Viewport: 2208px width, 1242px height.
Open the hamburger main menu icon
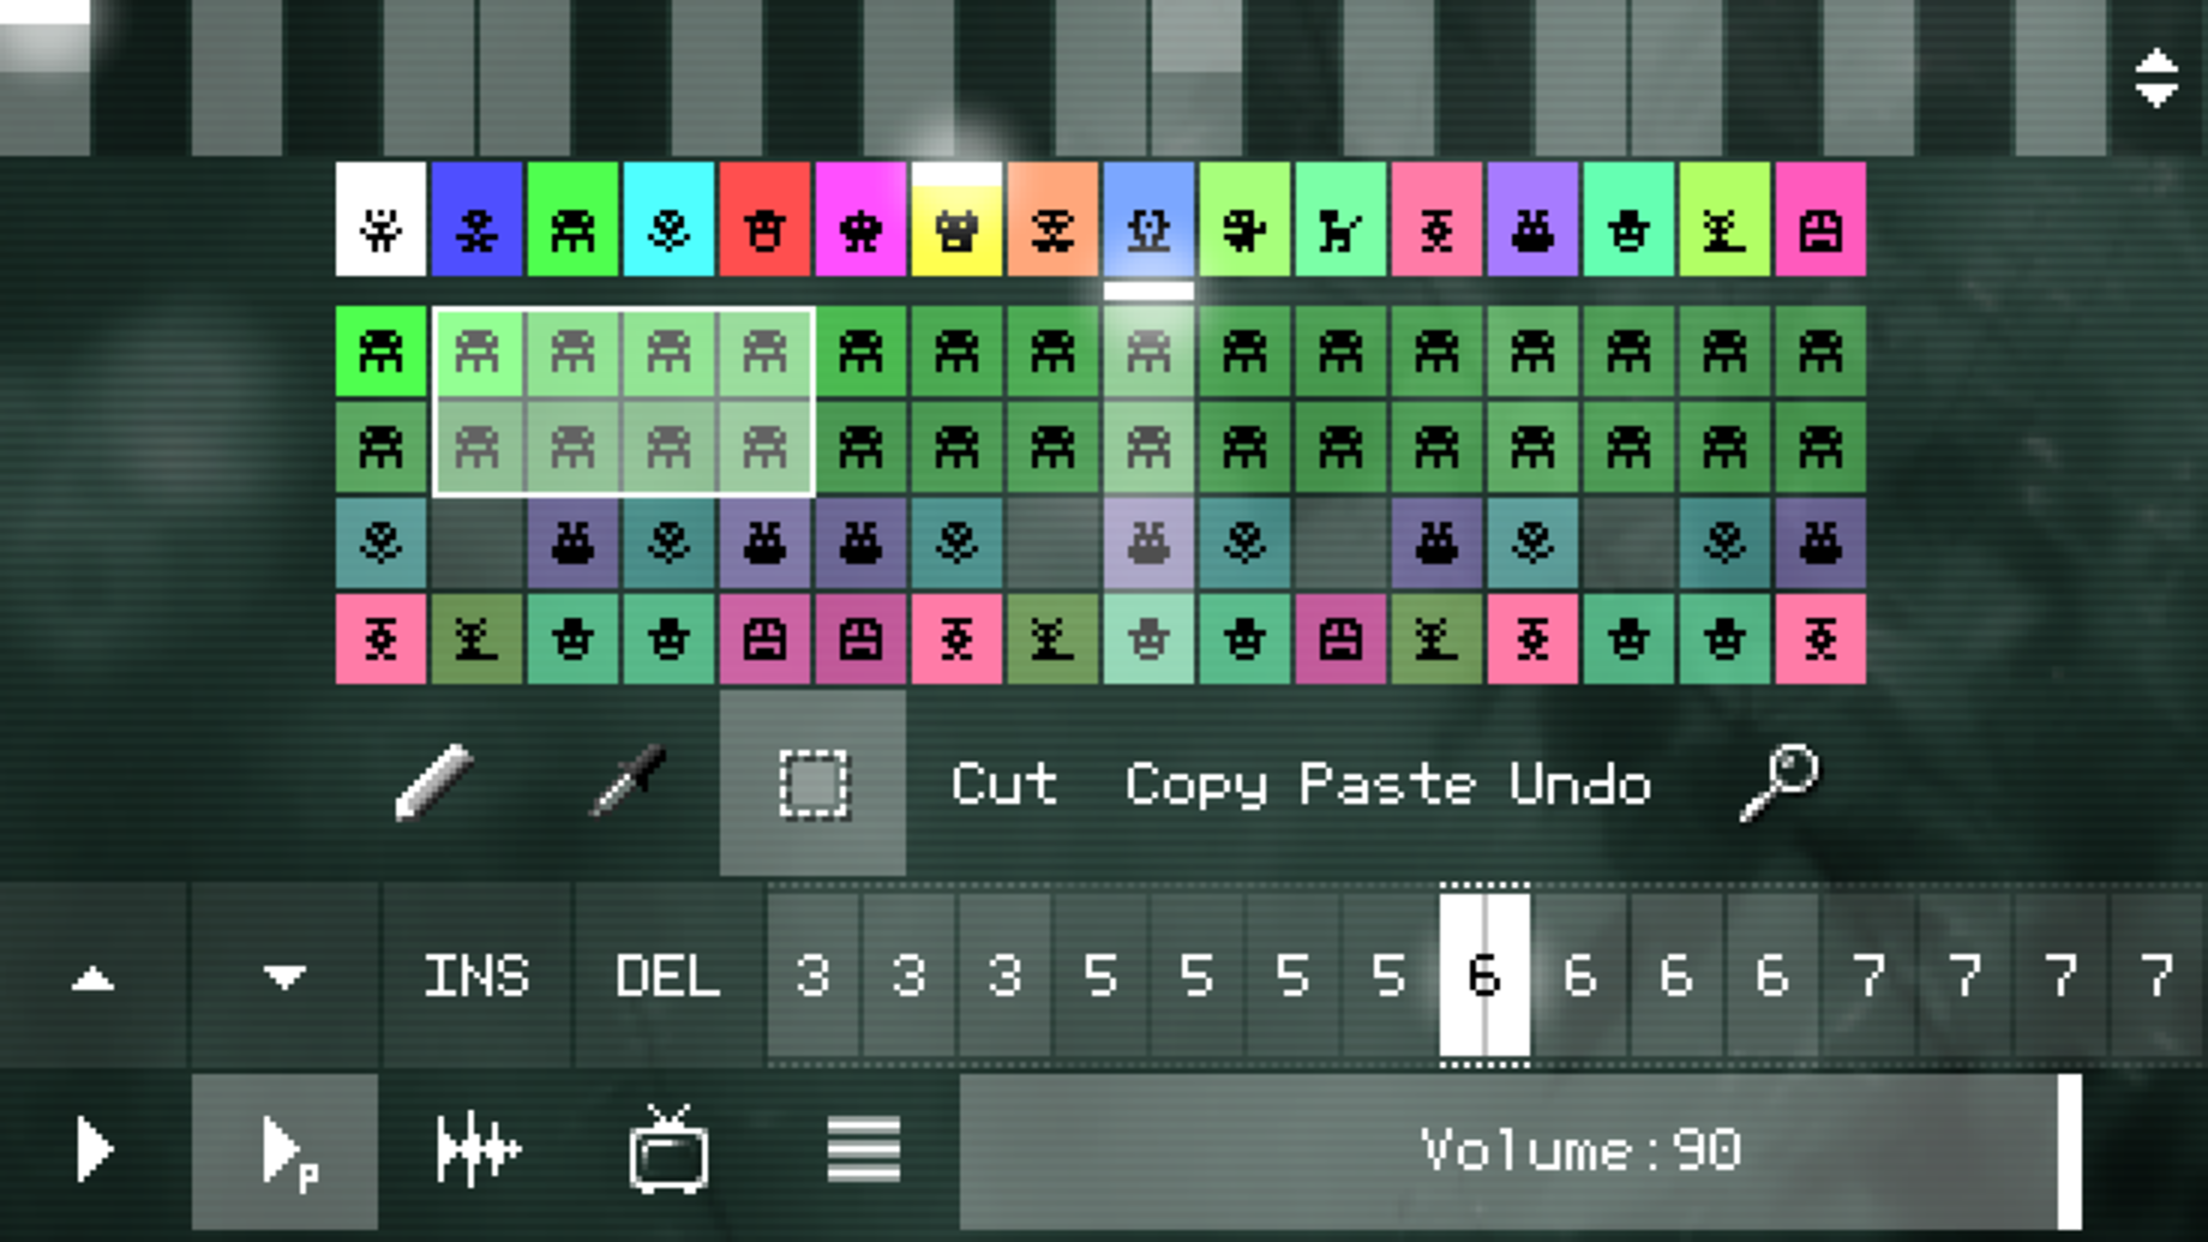(x=863, y=1151)
